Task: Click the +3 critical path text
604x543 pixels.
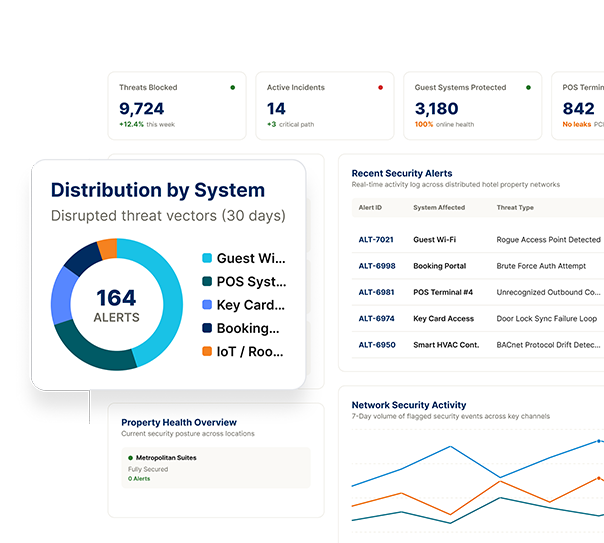Action: (290, 124)
